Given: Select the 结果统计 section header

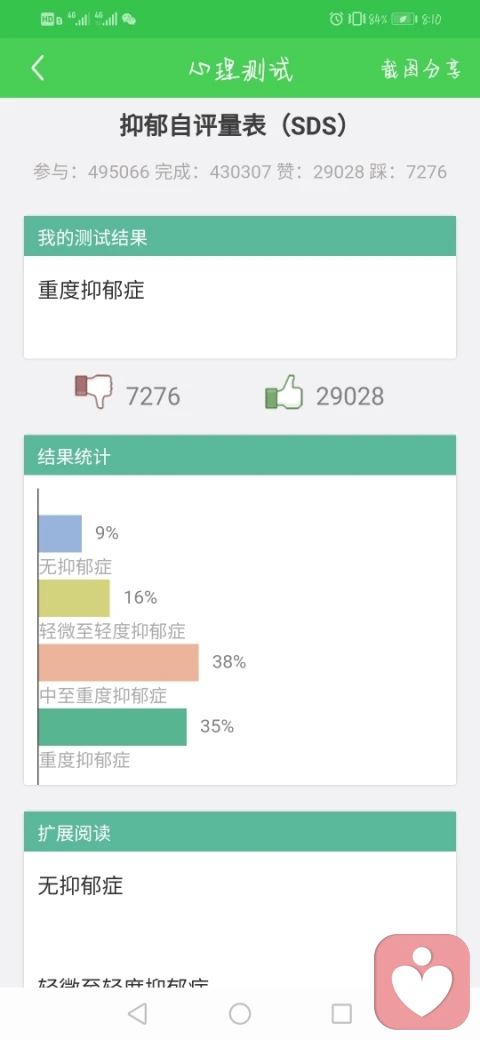Looking at the screenshot, I should click(x=240, y=456).
